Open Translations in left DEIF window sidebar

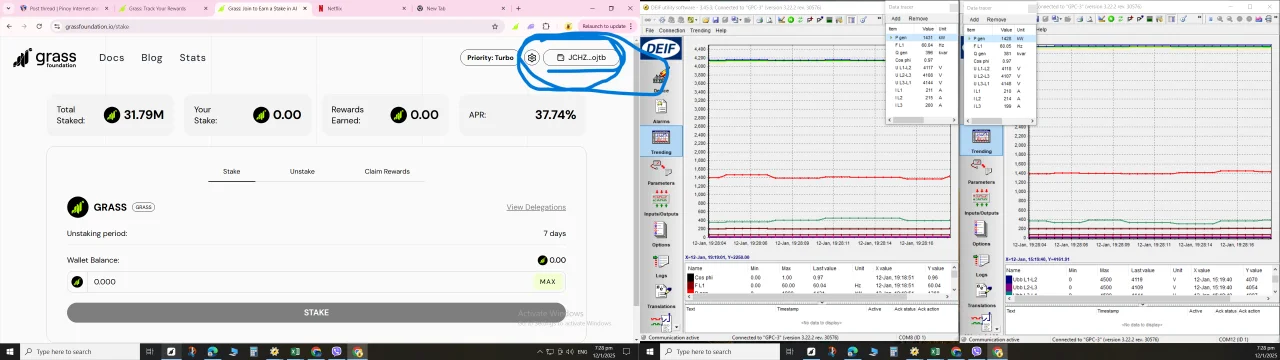(660, 296)
